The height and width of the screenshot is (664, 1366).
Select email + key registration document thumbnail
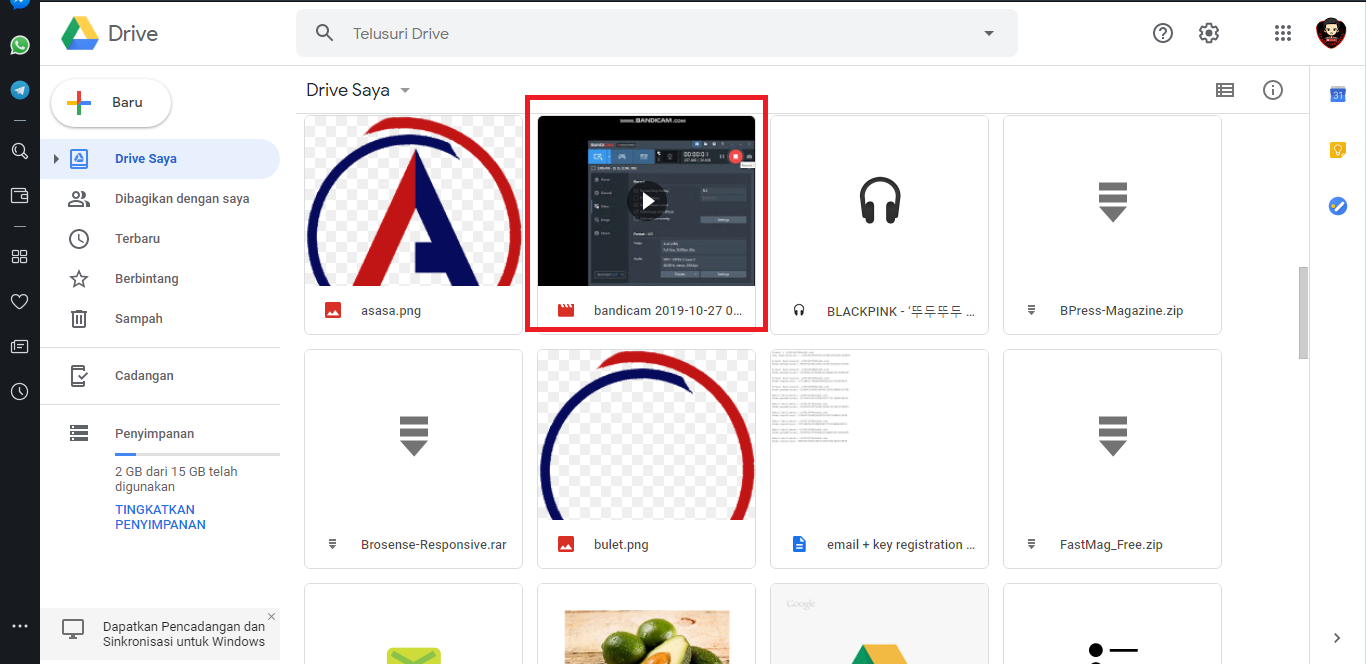(880, 435)
